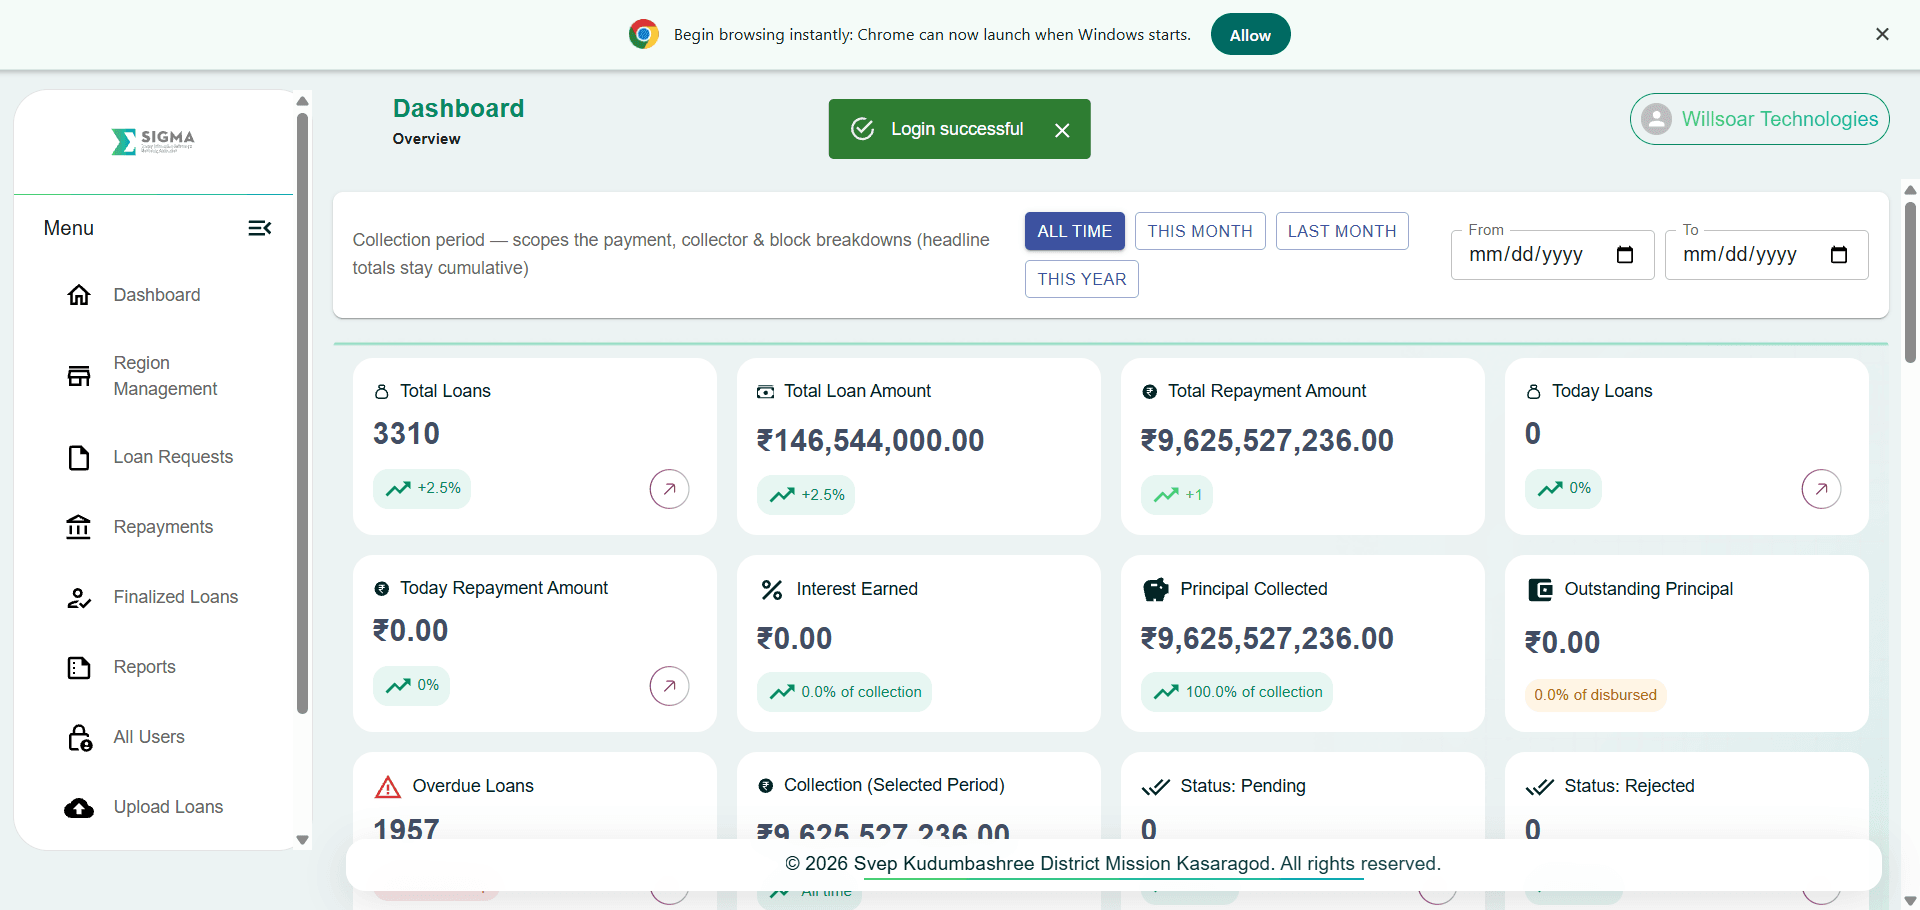Click the Svep Kudumbashree District Mission footer link
The image size is (1920, 910).
[1114, 864]
